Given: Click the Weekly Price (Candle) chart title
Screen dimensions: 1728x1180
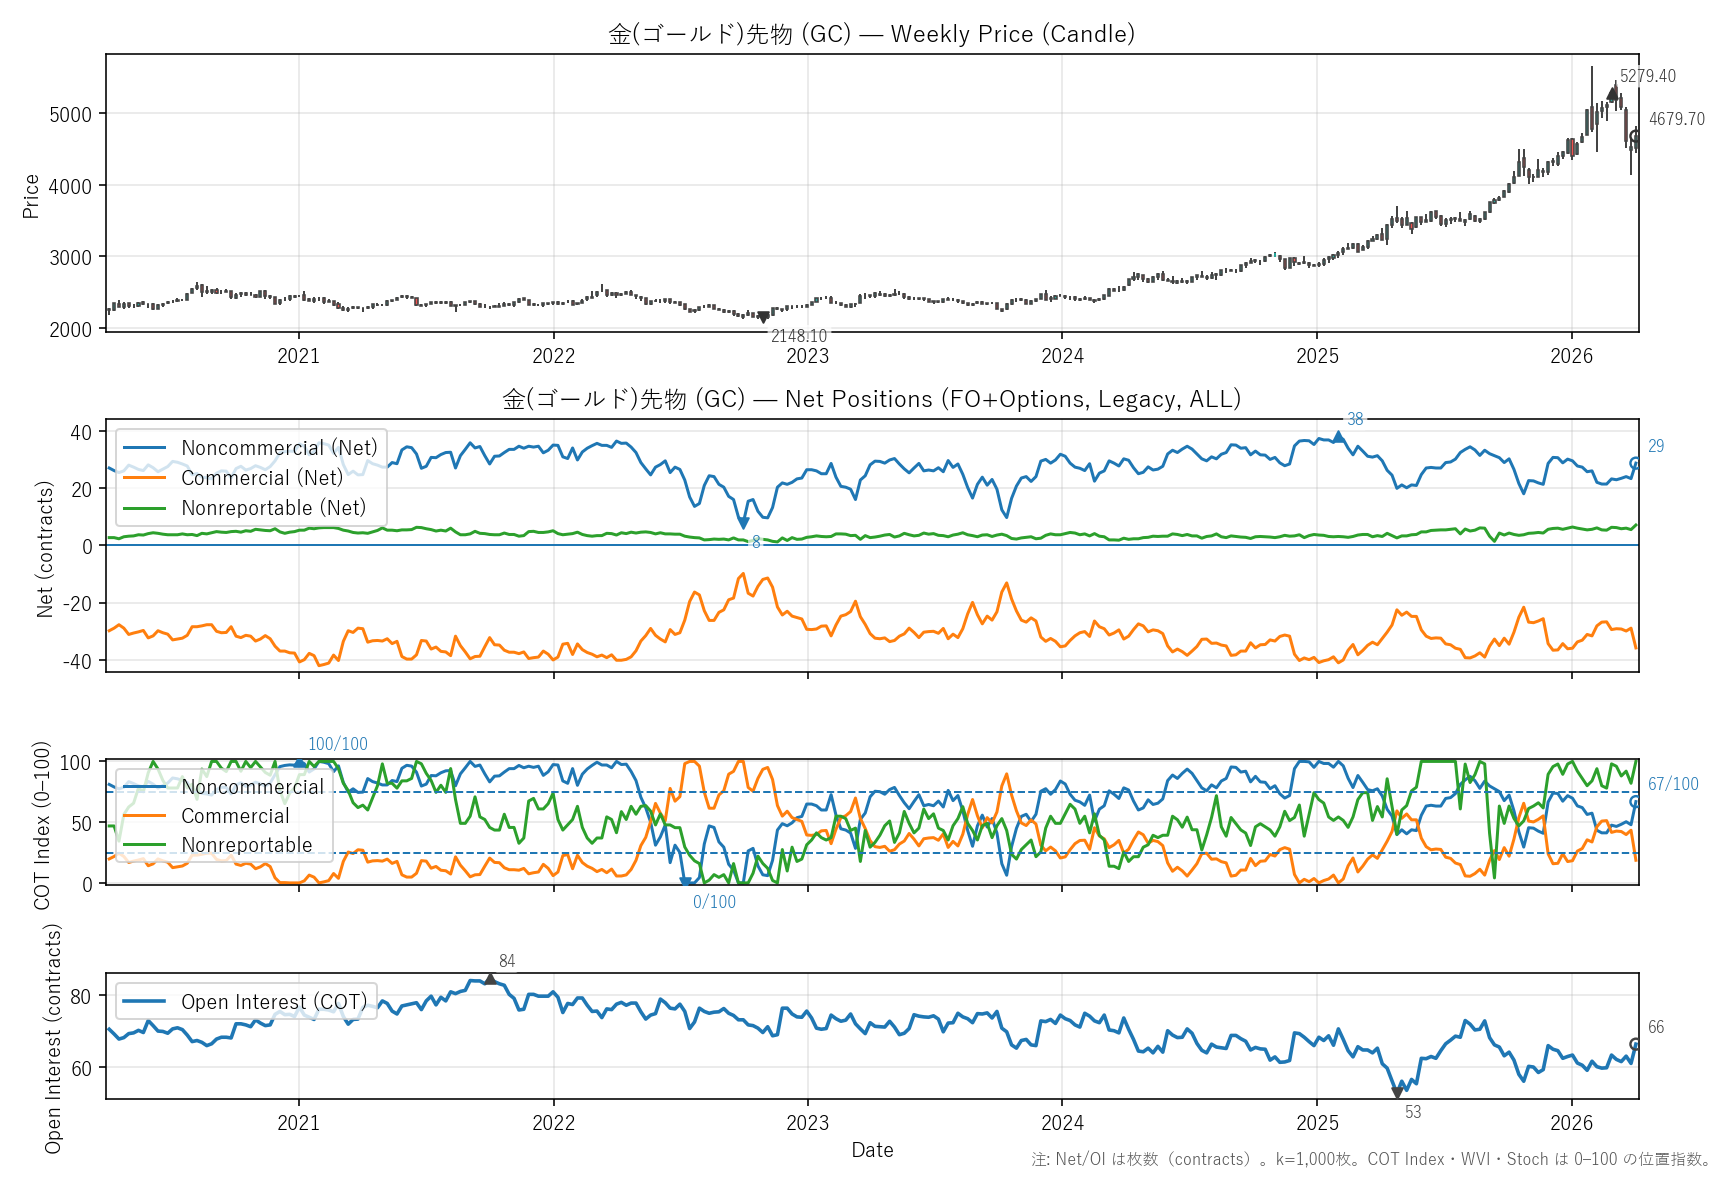Looking at the screenshot, I should [871, 34].
